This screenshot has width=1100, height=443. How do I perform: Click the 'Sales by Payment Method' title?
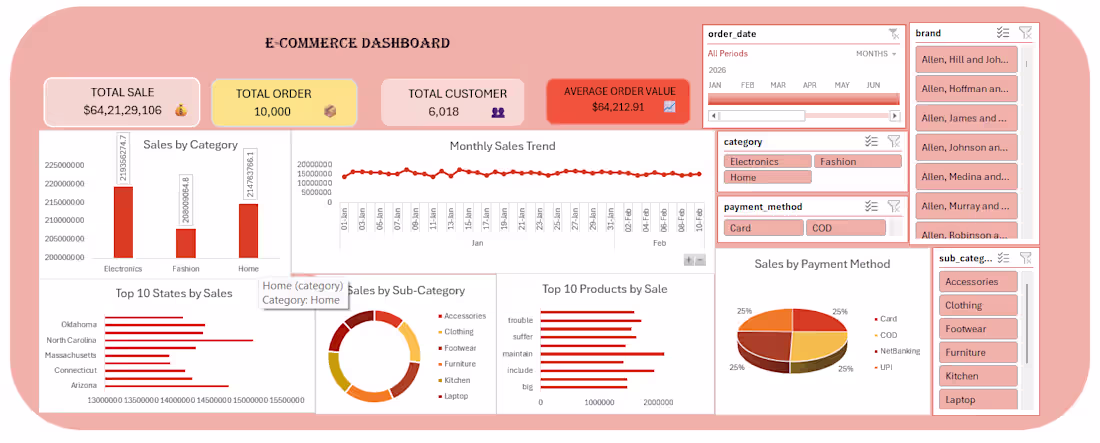point(822,264)
